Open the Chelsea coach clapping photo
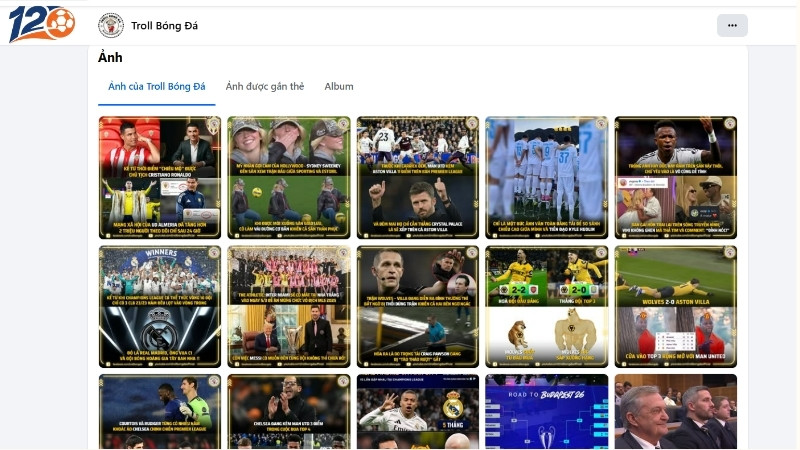 pyautogui.click(x=289, y=412)
